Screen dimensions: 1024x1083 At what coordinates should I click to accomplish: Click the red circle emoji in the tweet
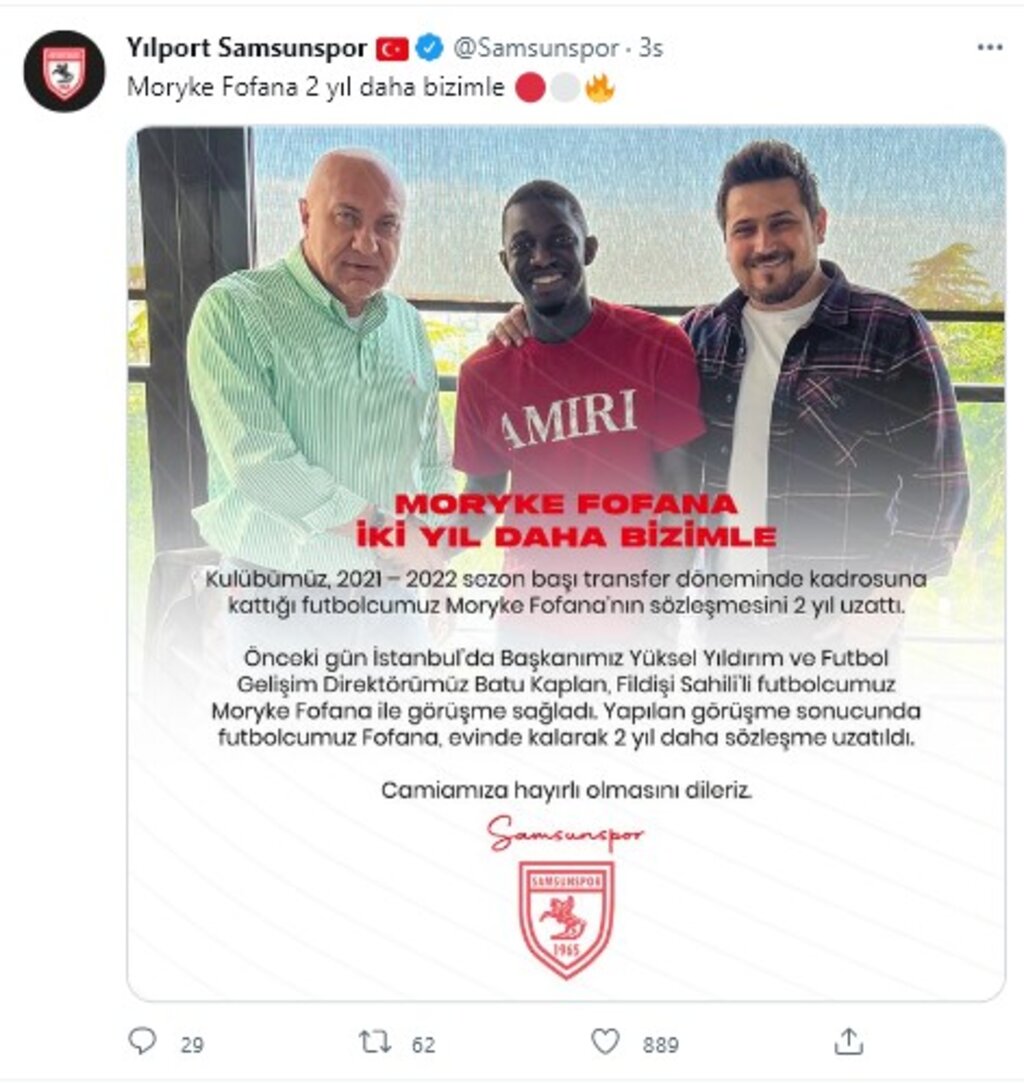530,88
